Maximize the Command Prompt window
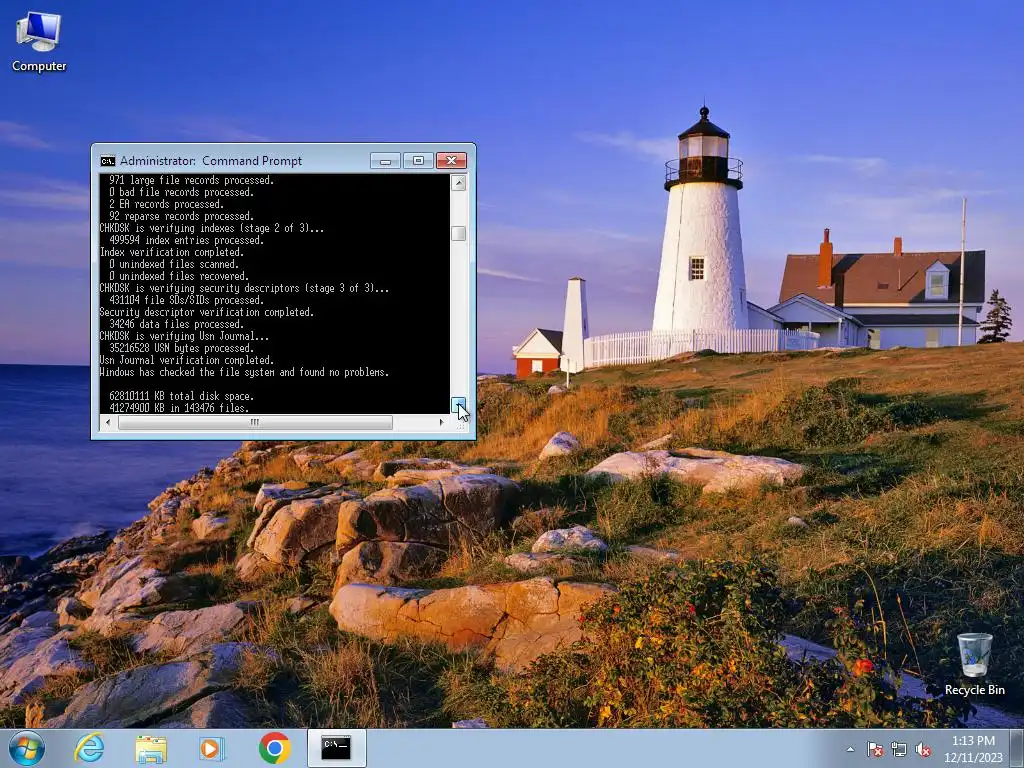Viewport: 1024px width, 768px height. [418, 161]
